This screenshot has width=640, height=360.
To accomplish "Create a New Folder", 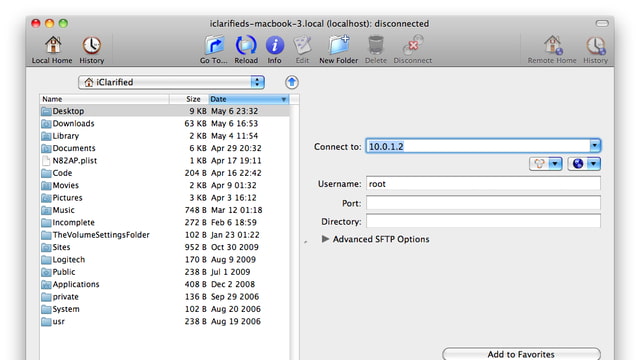I will (338, 50).
